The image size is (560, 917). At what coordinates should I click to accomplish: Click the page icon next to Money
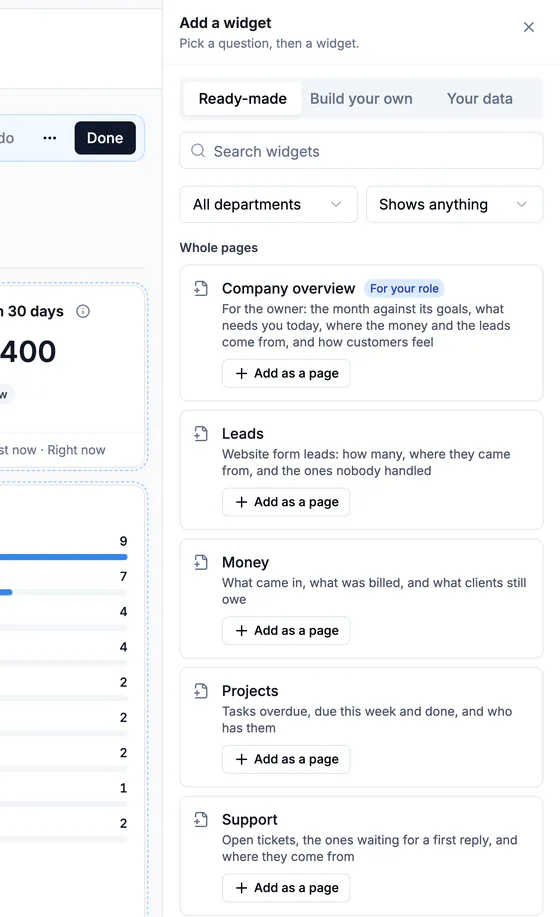[201, 562]
